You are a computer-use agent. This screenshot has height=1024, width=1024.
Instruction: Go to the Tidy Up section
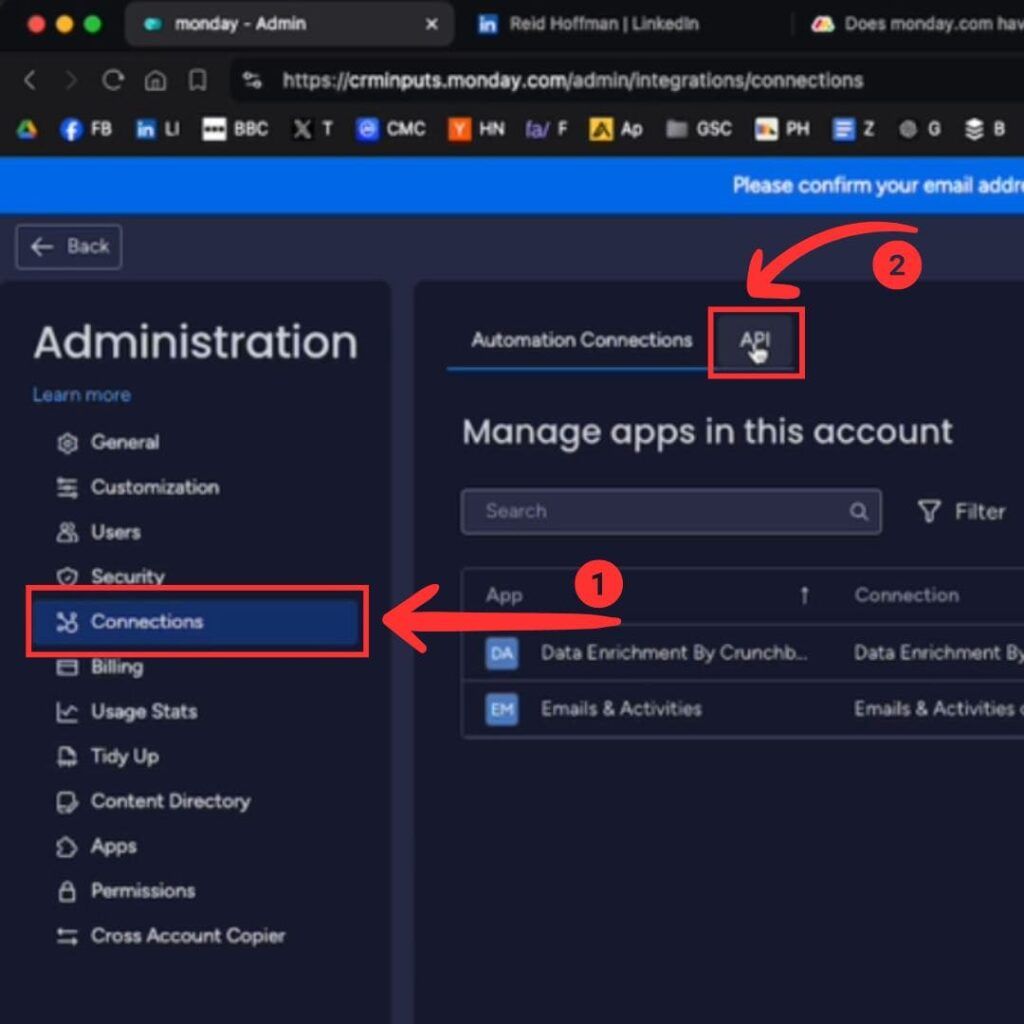pos(108,756)
